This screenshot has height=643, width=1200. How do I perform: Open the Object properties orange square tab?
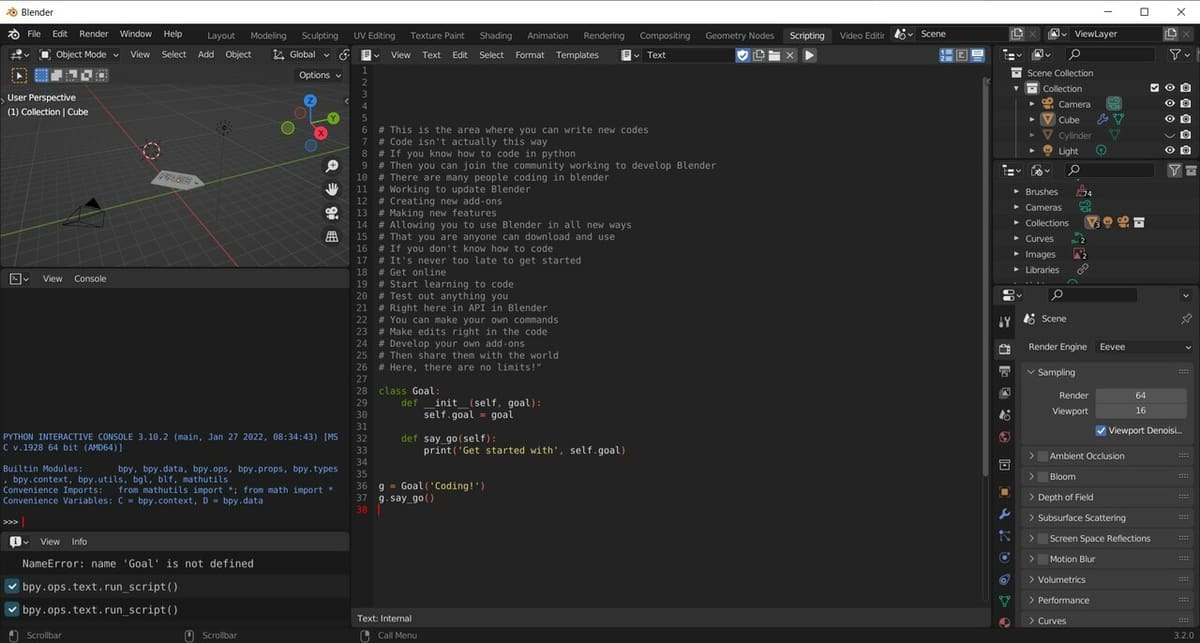pos(1005,492)
